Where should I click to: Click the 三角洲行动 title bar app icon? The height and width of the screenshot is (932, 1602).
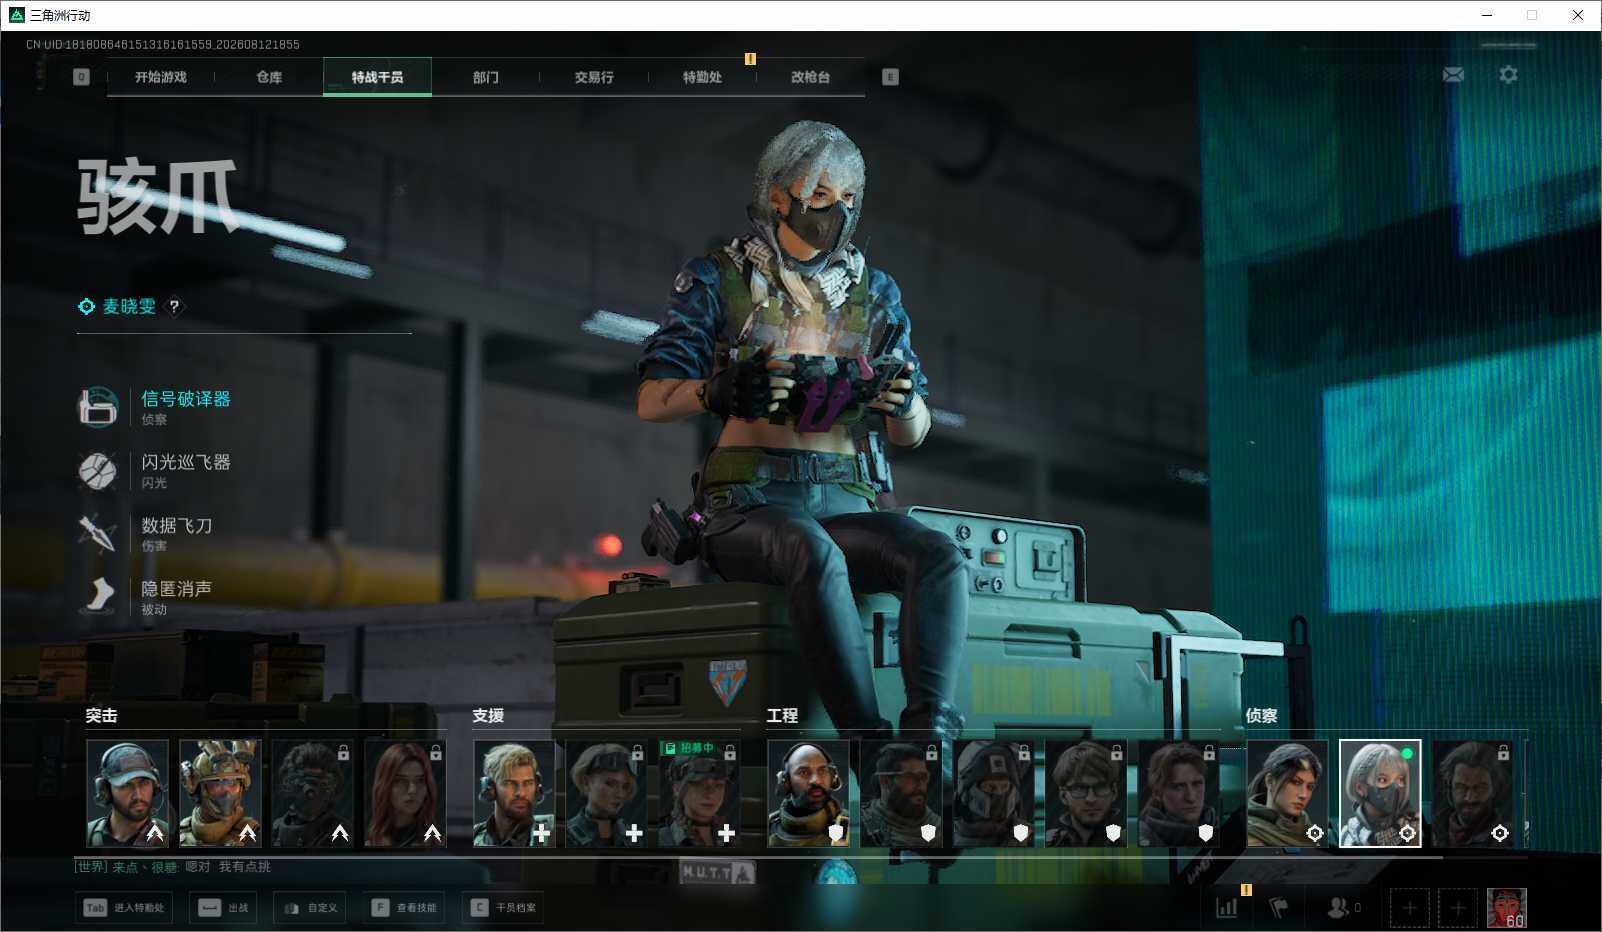(17, 15)
